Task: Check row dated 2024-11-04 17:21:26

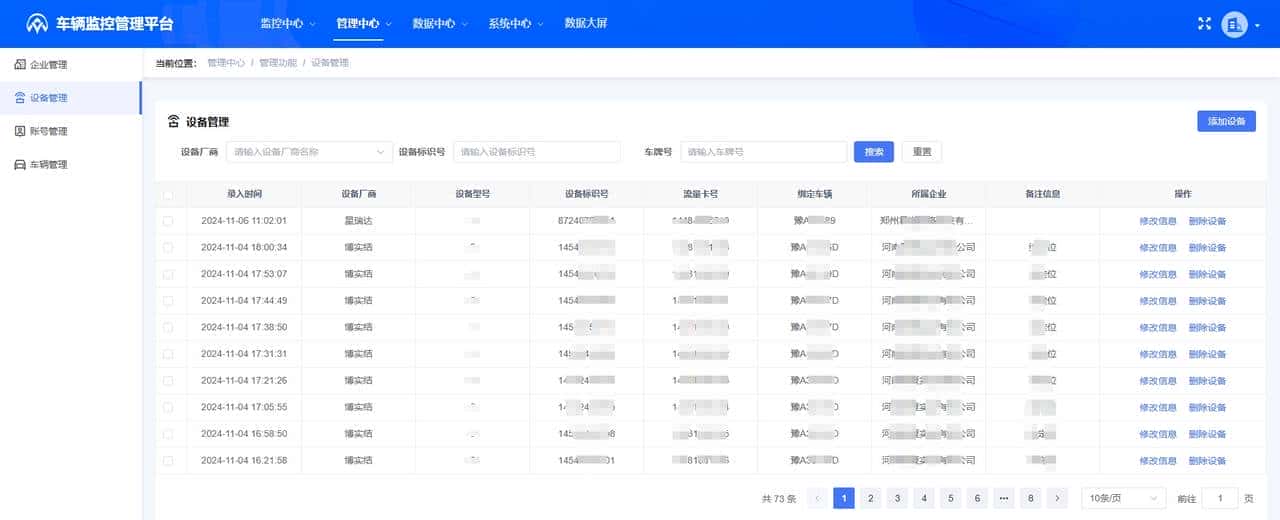Action: [x=168, y=381]
